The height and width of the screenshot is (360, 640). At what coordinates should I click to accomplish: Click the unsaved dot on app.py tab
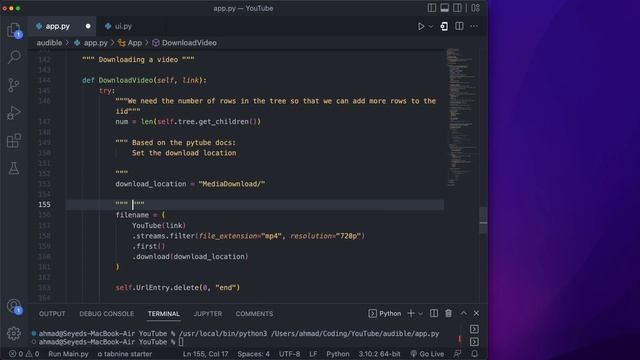pos(88,26)
